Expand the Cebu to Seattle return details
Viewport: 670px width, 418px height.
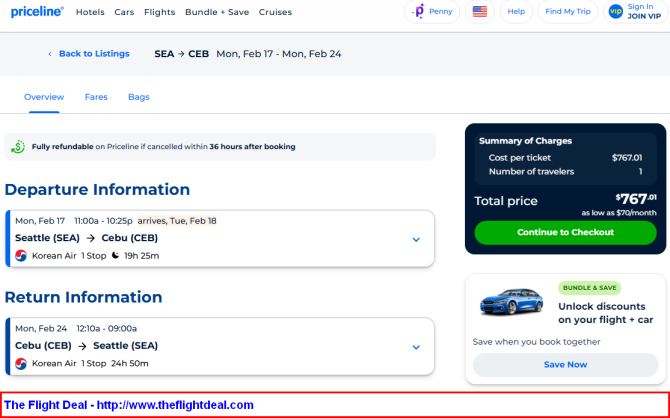point(416,347)
